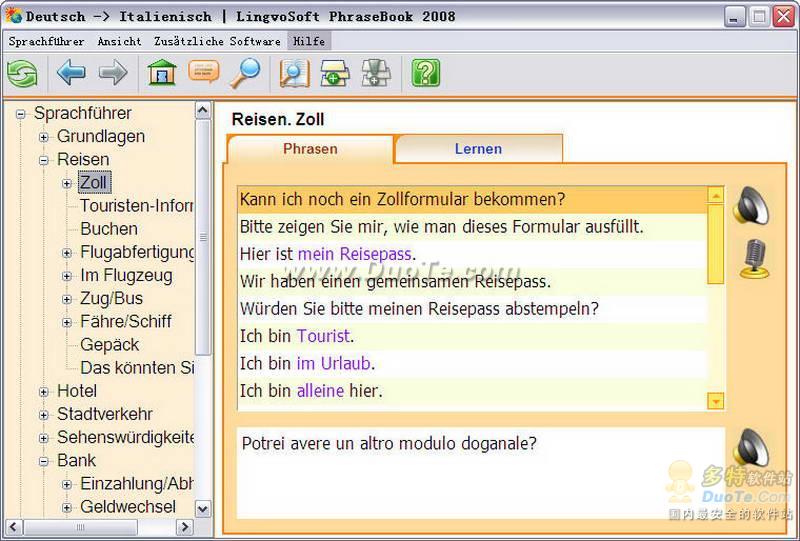
Task: Select phrase 'Wir haben einen gemeinsamen Reisepass.'
Action: [x=472, y=281]
